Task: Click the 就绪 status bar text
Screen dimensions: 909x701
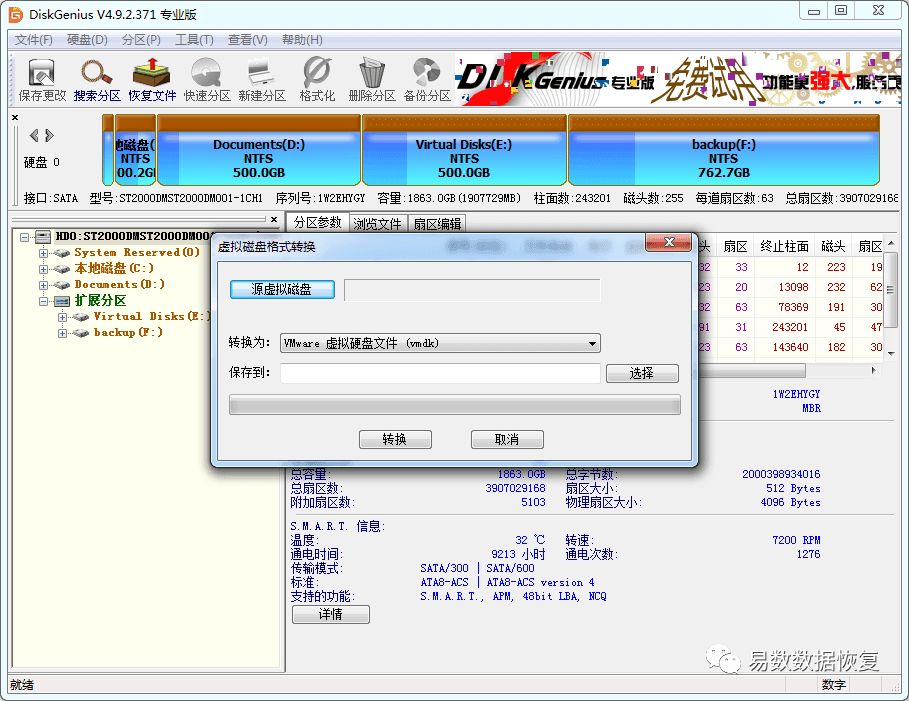Action: pyautogui.click(x=21, y=685)
